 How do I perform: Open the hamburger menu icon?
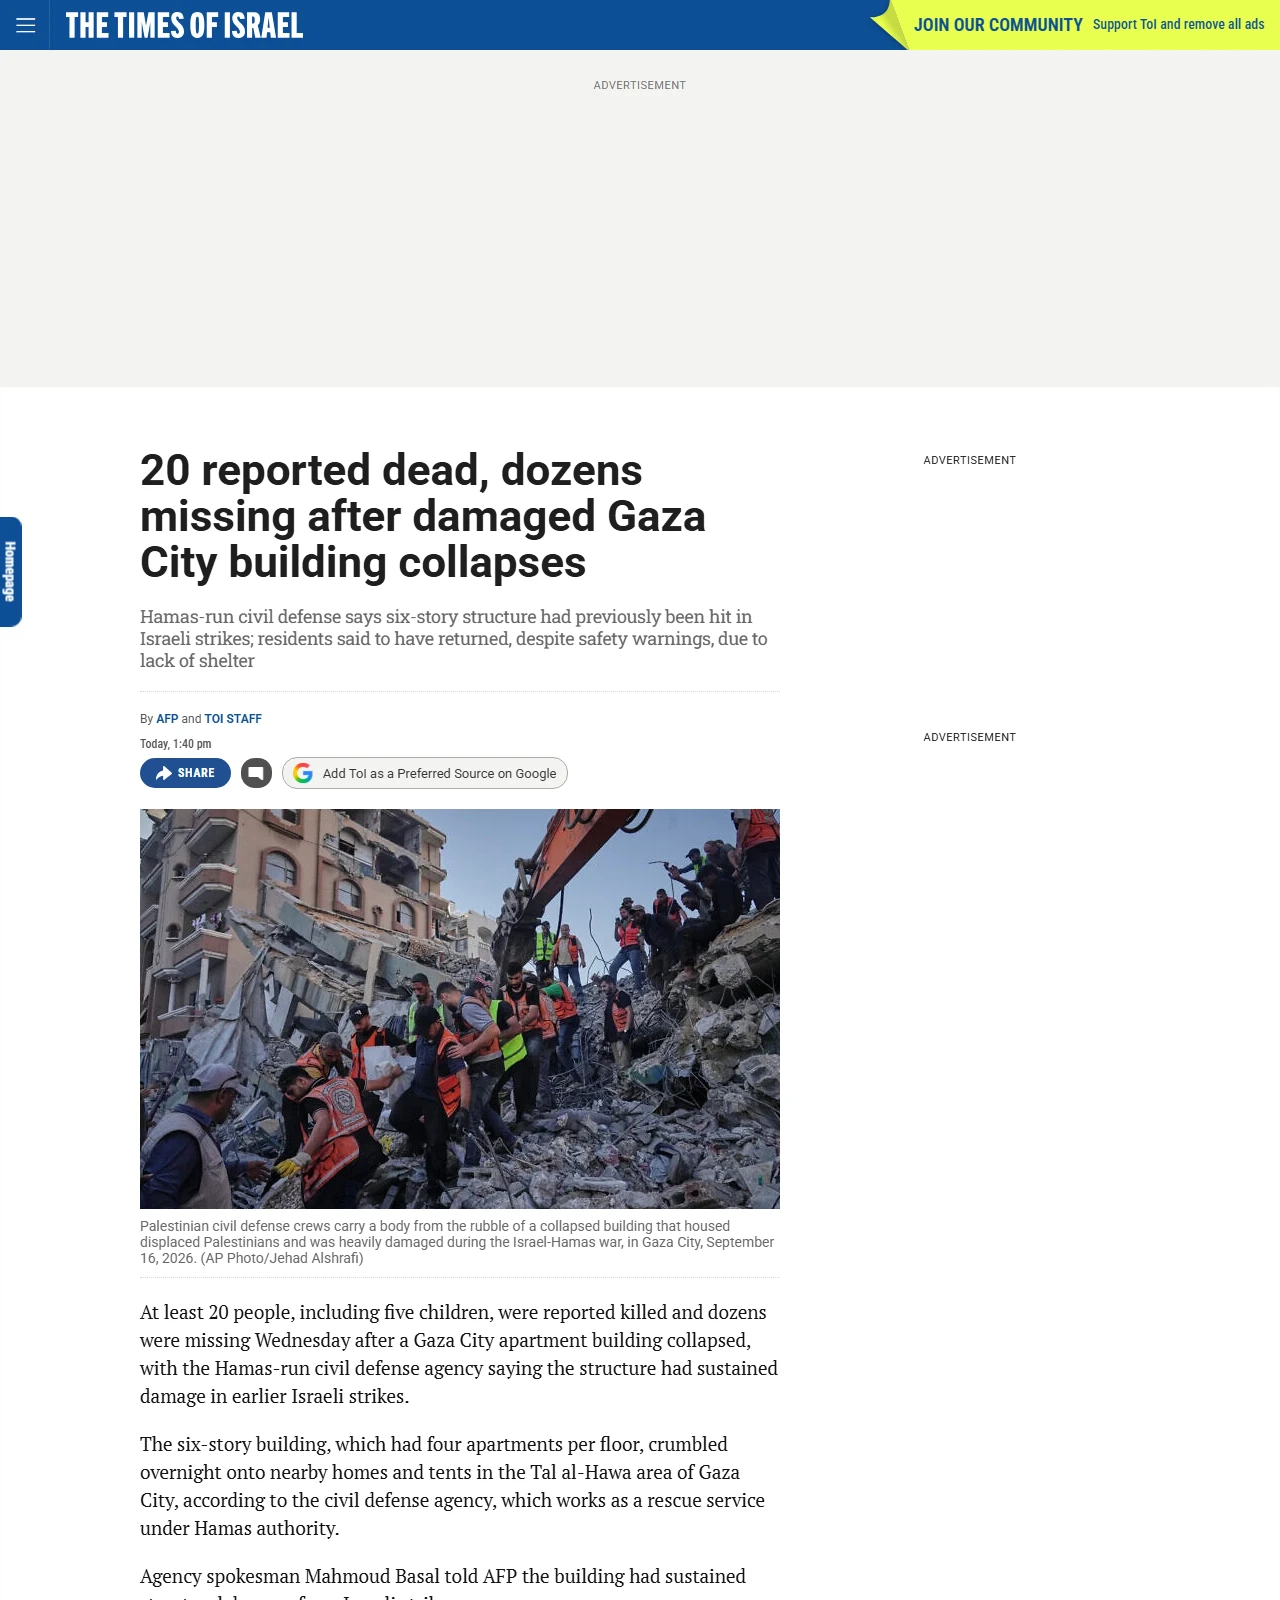[x=25, y=25]
